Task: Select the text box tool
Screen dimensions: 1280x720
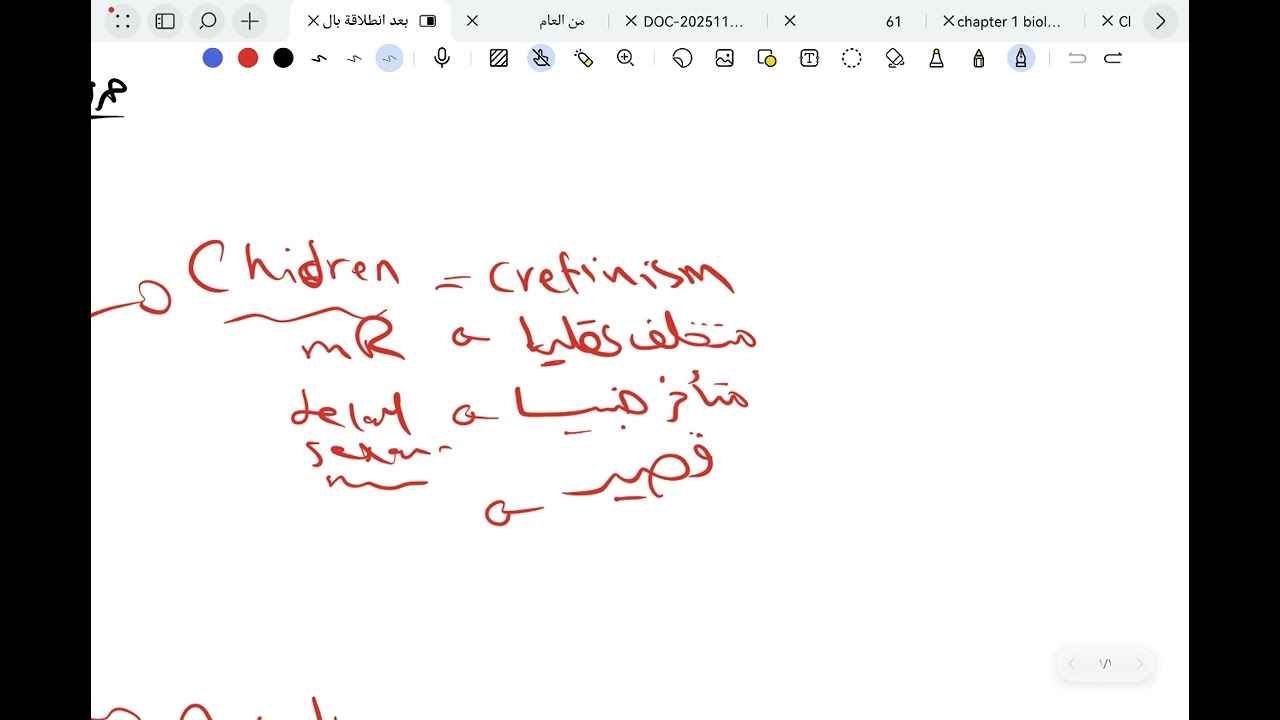Action: pyautogui.click(x=809, y=58)
